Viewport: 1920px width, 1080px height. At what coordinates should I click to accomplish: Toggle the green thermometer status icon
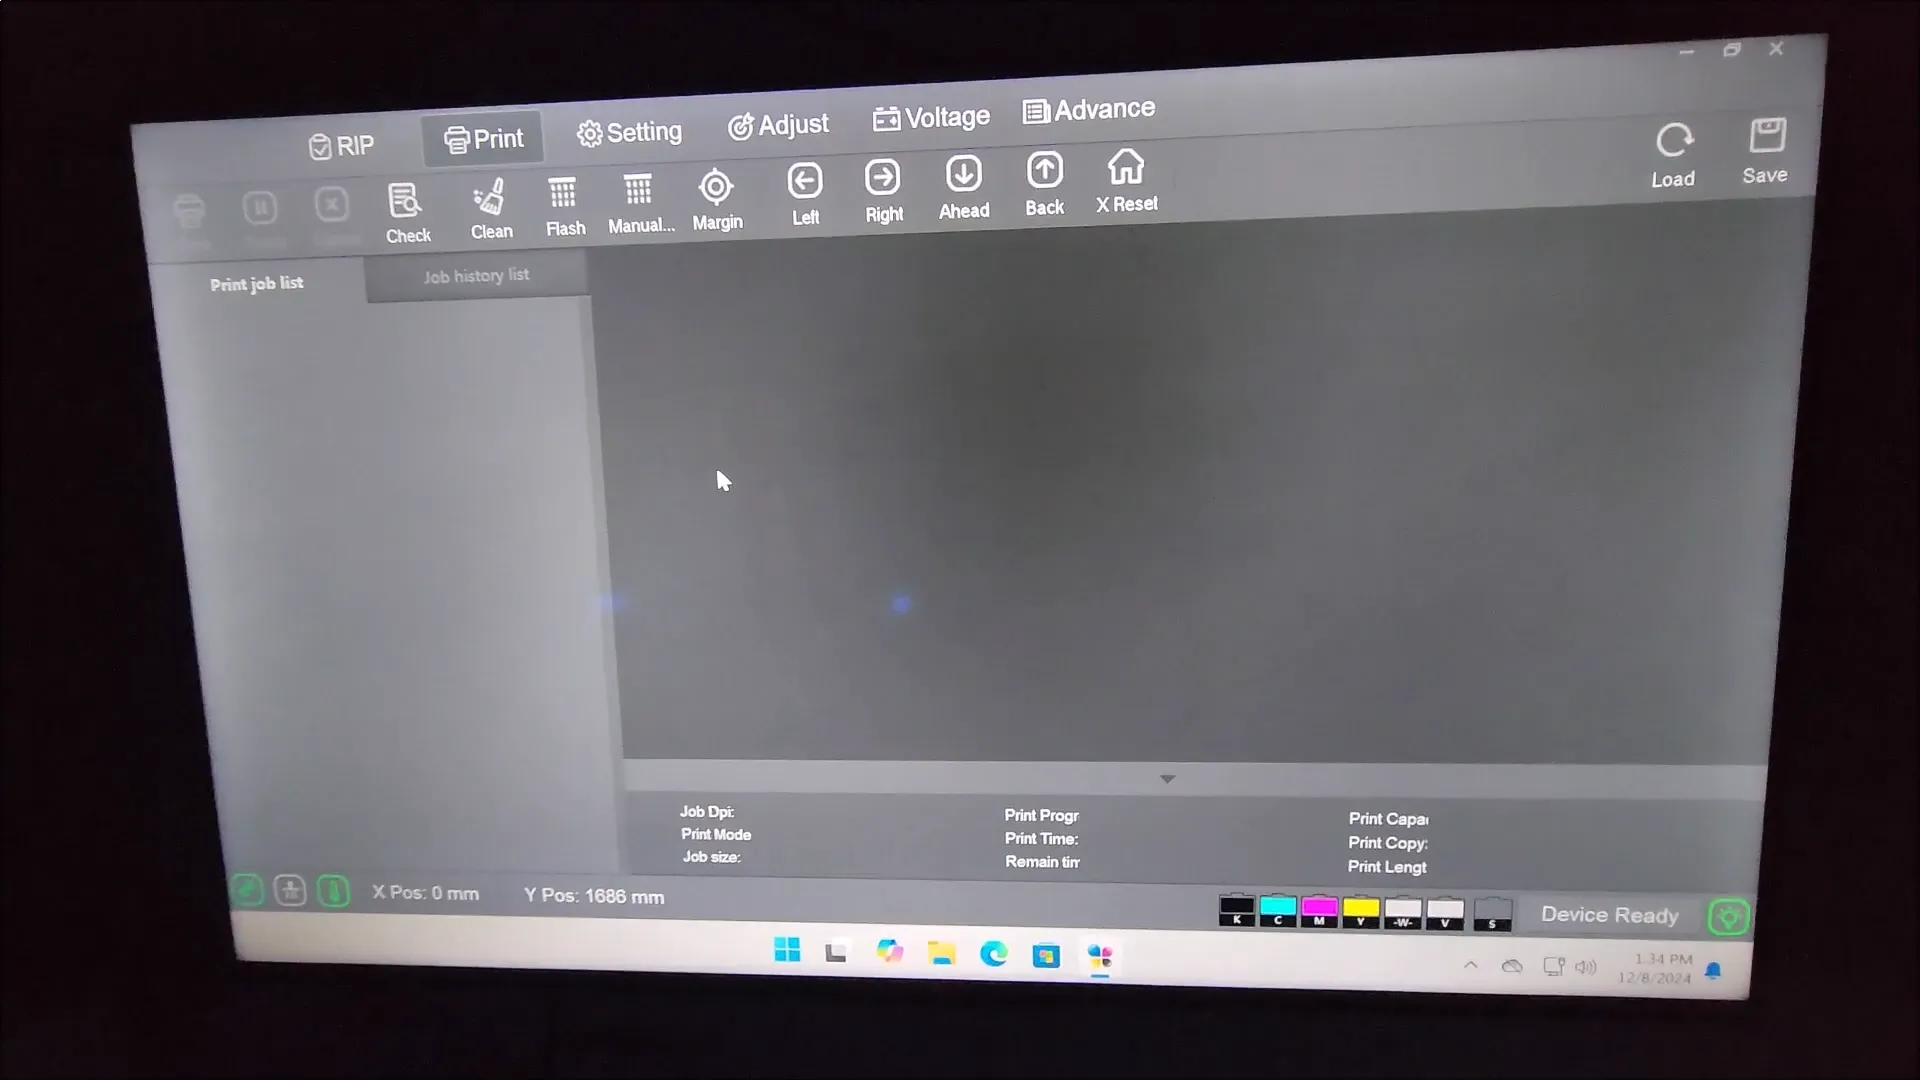tap(334, 890)
